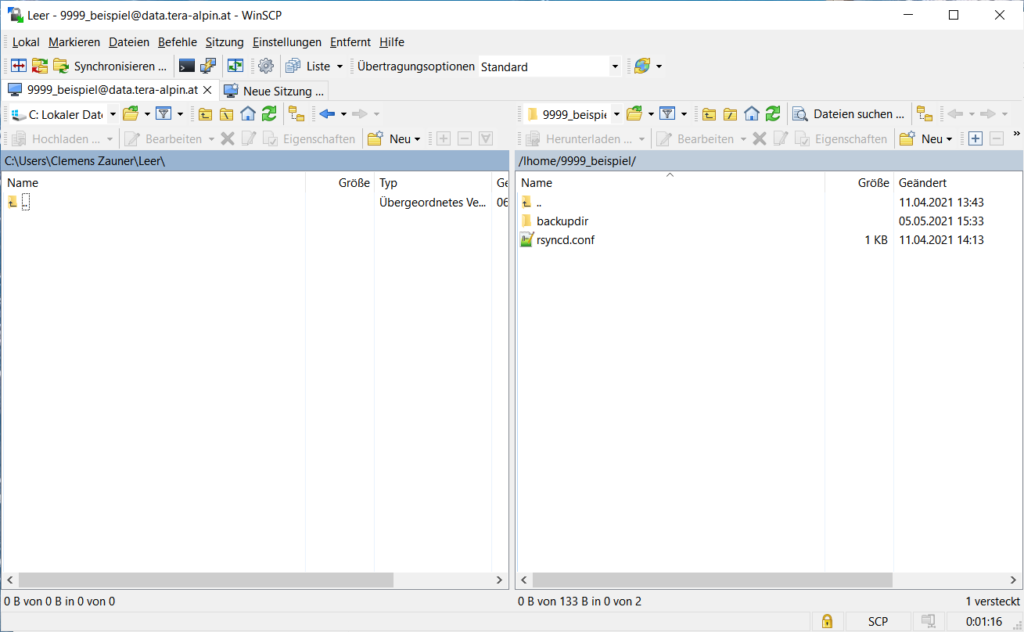Open the Dateien menu

tap(129, 42)
